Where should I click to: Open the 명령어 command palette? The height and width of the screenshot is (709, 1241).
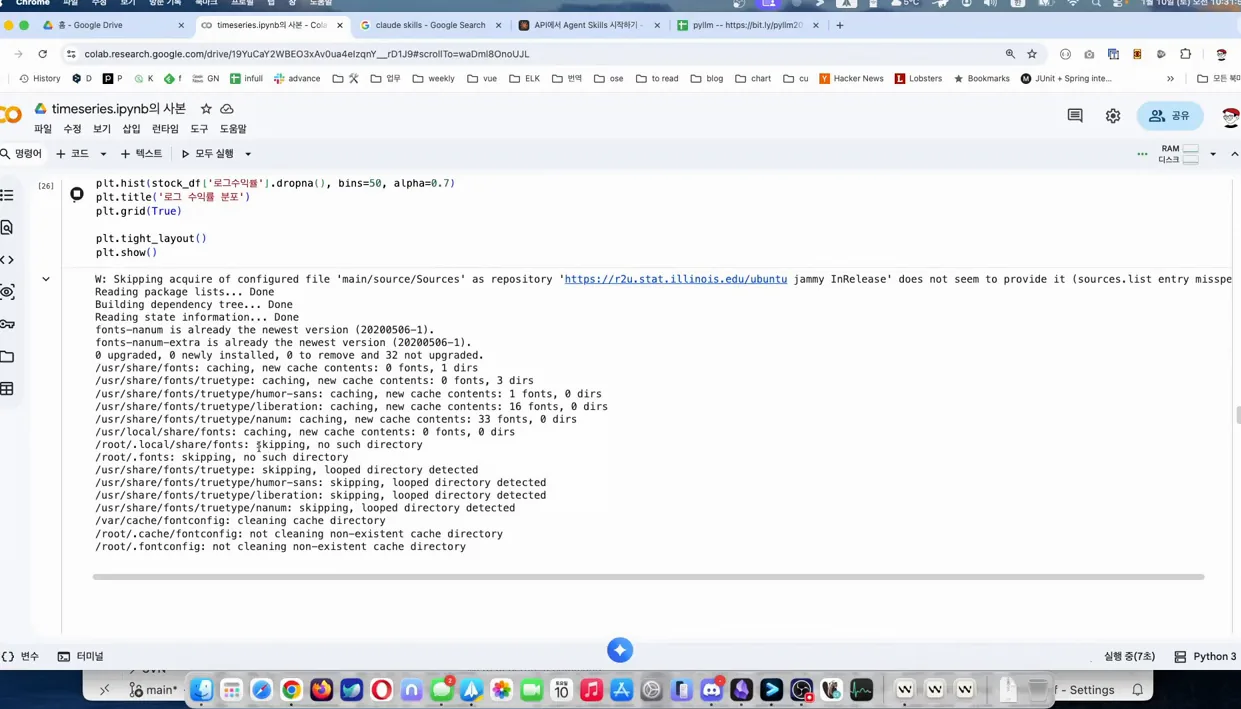[x=21, y=154]
